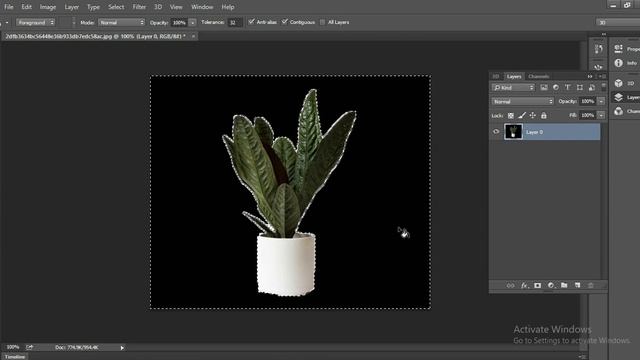Open the Type menu
The height and width of the screenshot is (360, 640).
click(93, 7)
